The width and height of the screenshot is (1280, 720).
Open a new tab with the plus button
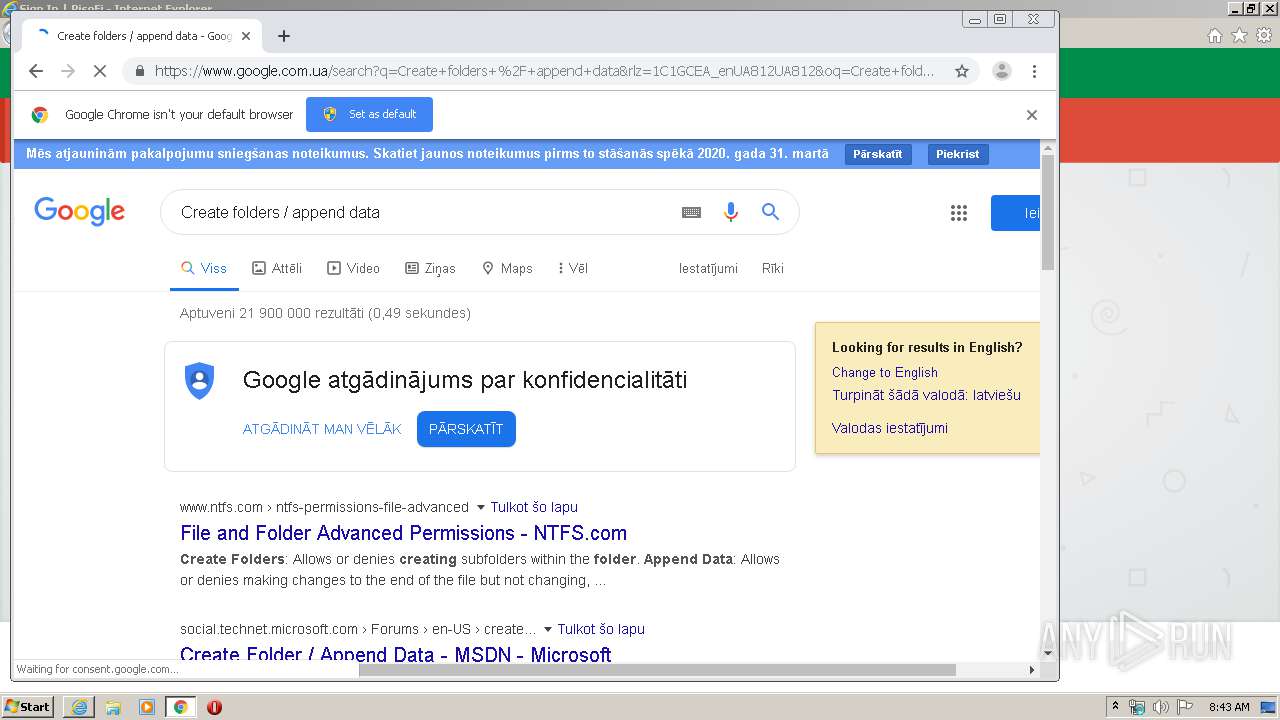click(x=284, y=36)
